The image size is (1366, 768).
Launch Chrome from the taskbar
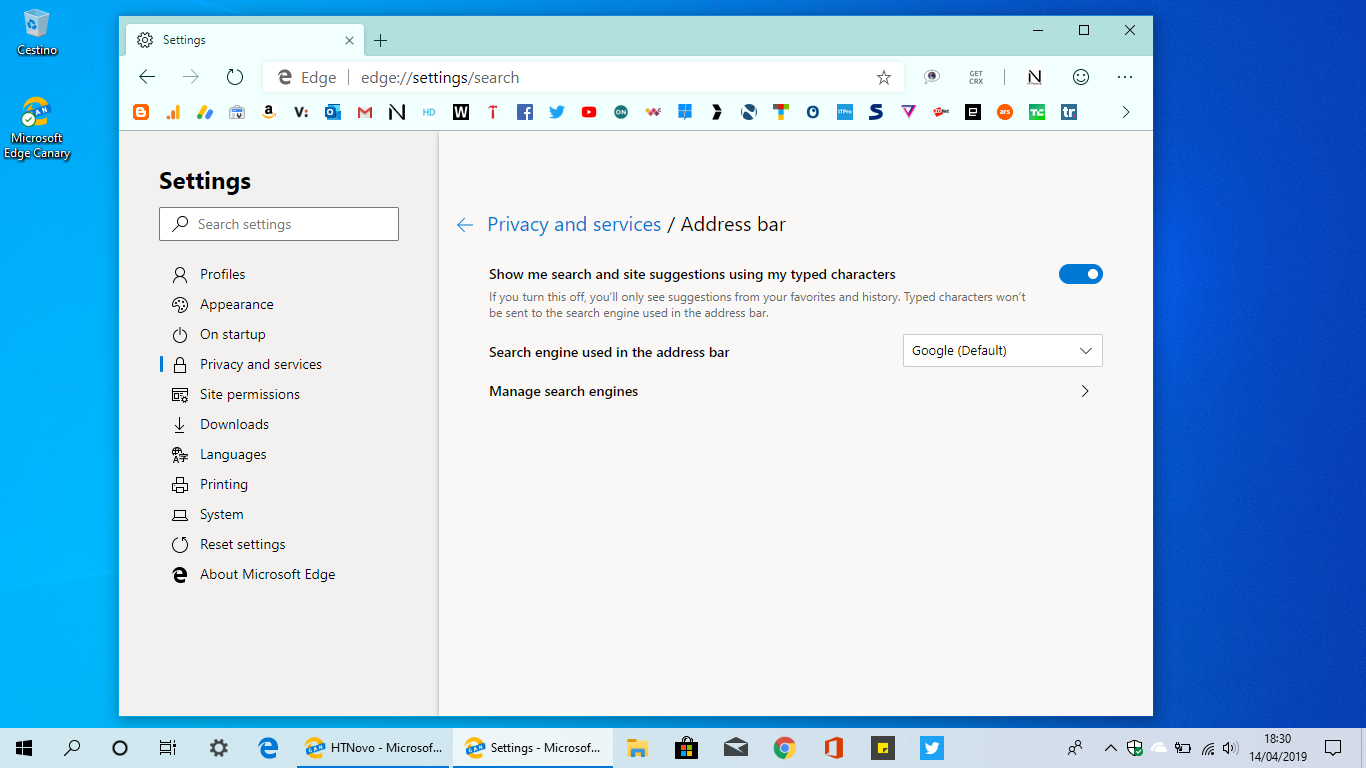[784, 747]
